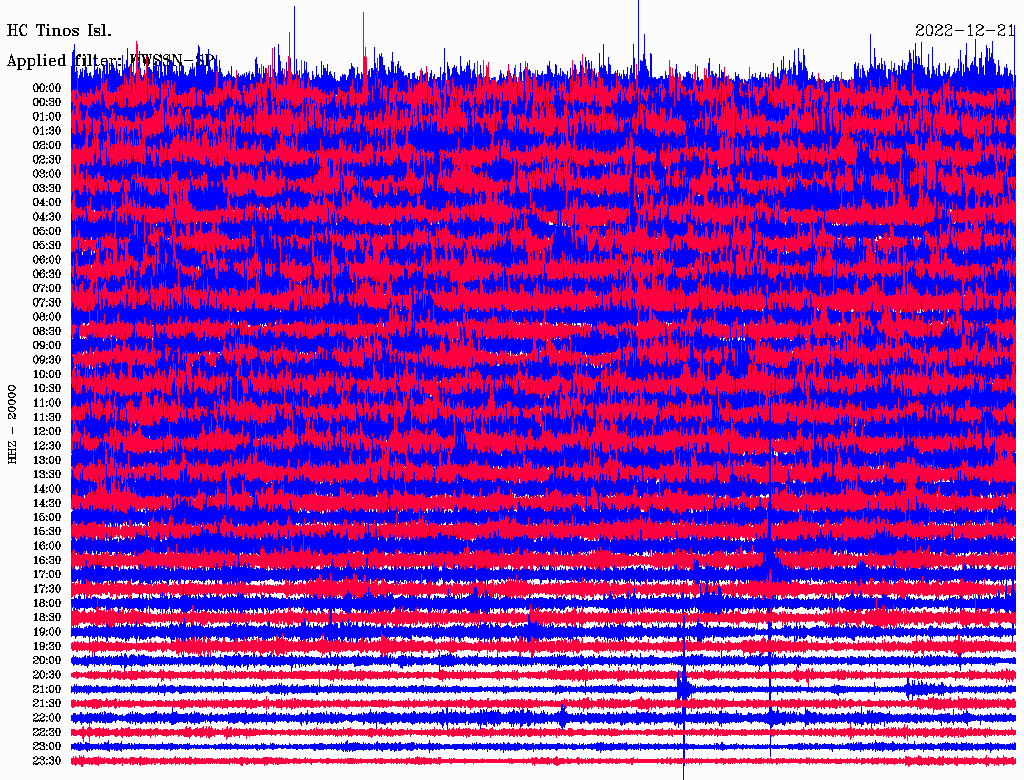Select the 08:00 time label

47,317
